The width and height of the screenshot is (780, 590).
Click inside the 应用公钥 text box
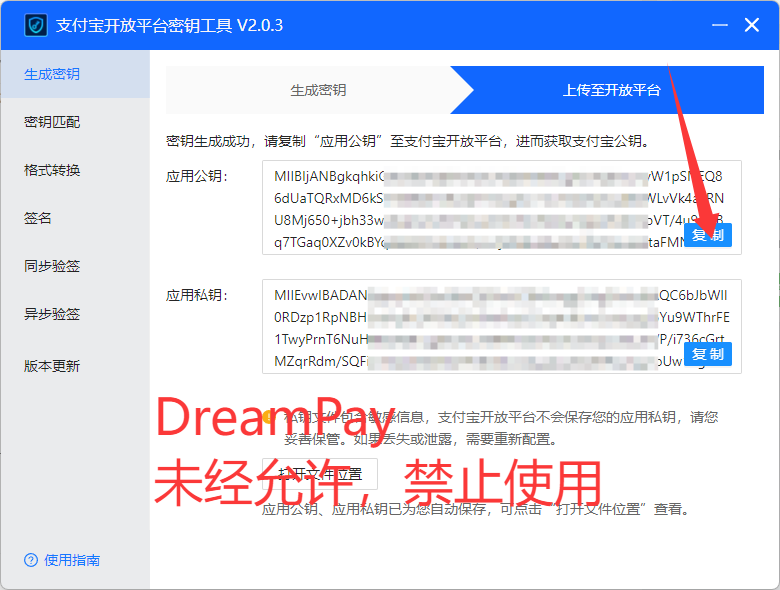click(480, 207)
